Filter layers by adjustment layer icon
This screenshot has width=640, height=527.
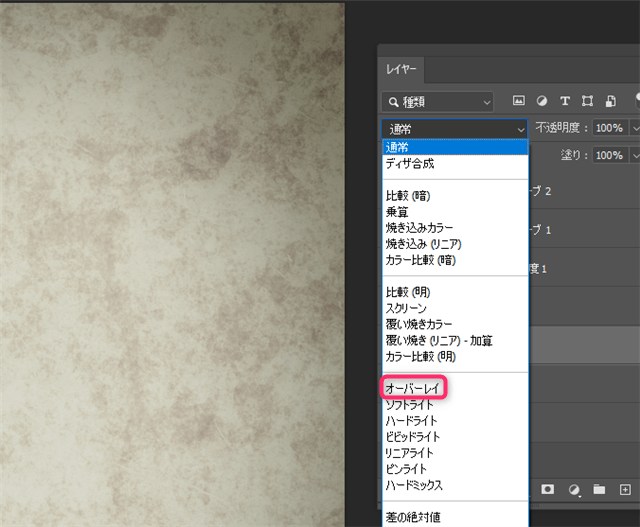pos(542,101)
